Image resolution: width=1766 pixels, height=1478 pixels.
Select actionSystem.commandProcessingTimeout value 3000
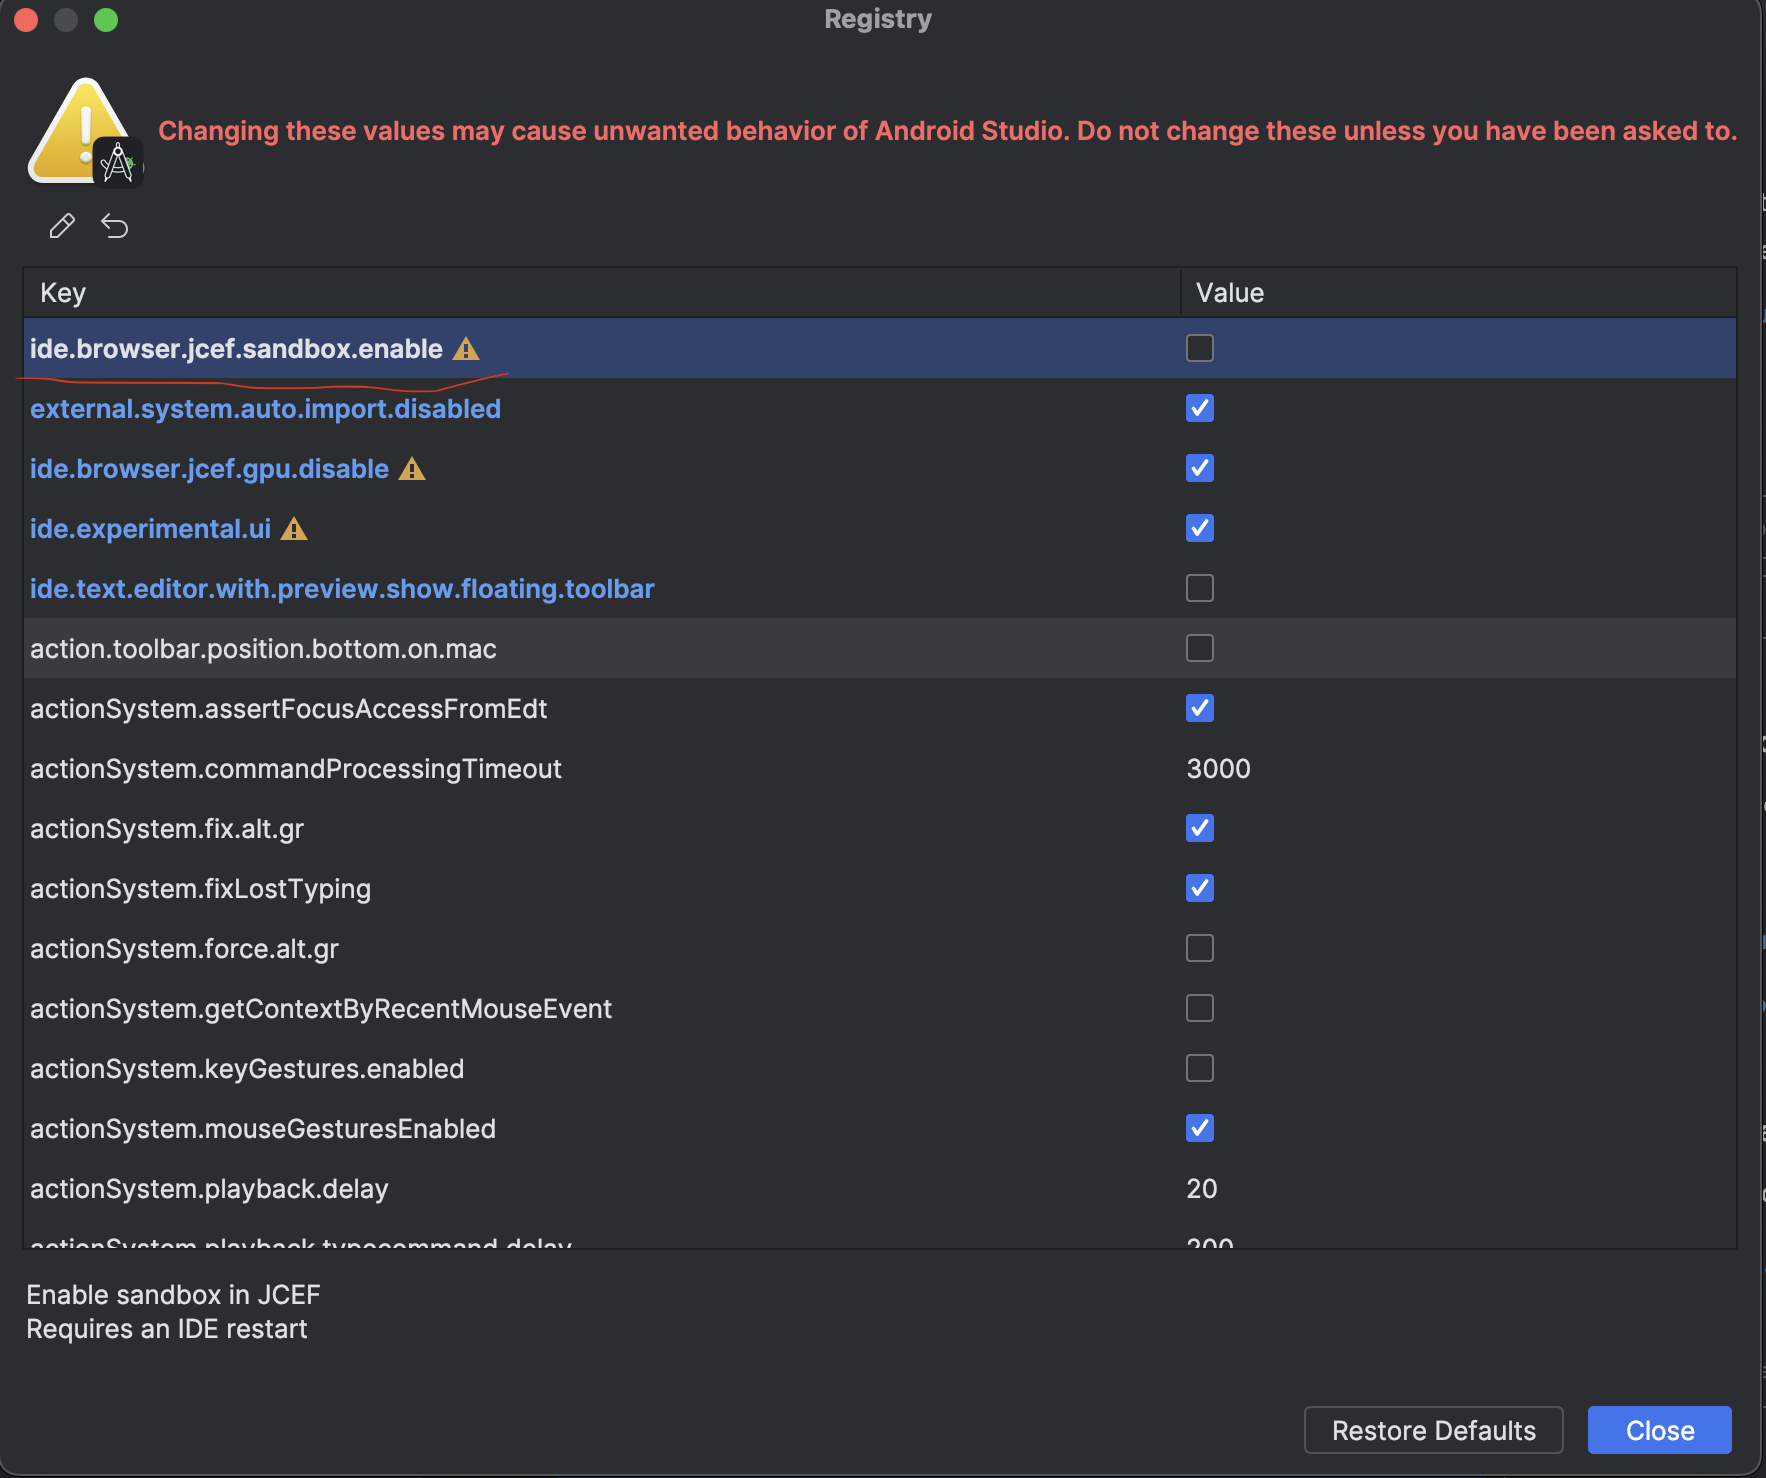[1218, 769]
